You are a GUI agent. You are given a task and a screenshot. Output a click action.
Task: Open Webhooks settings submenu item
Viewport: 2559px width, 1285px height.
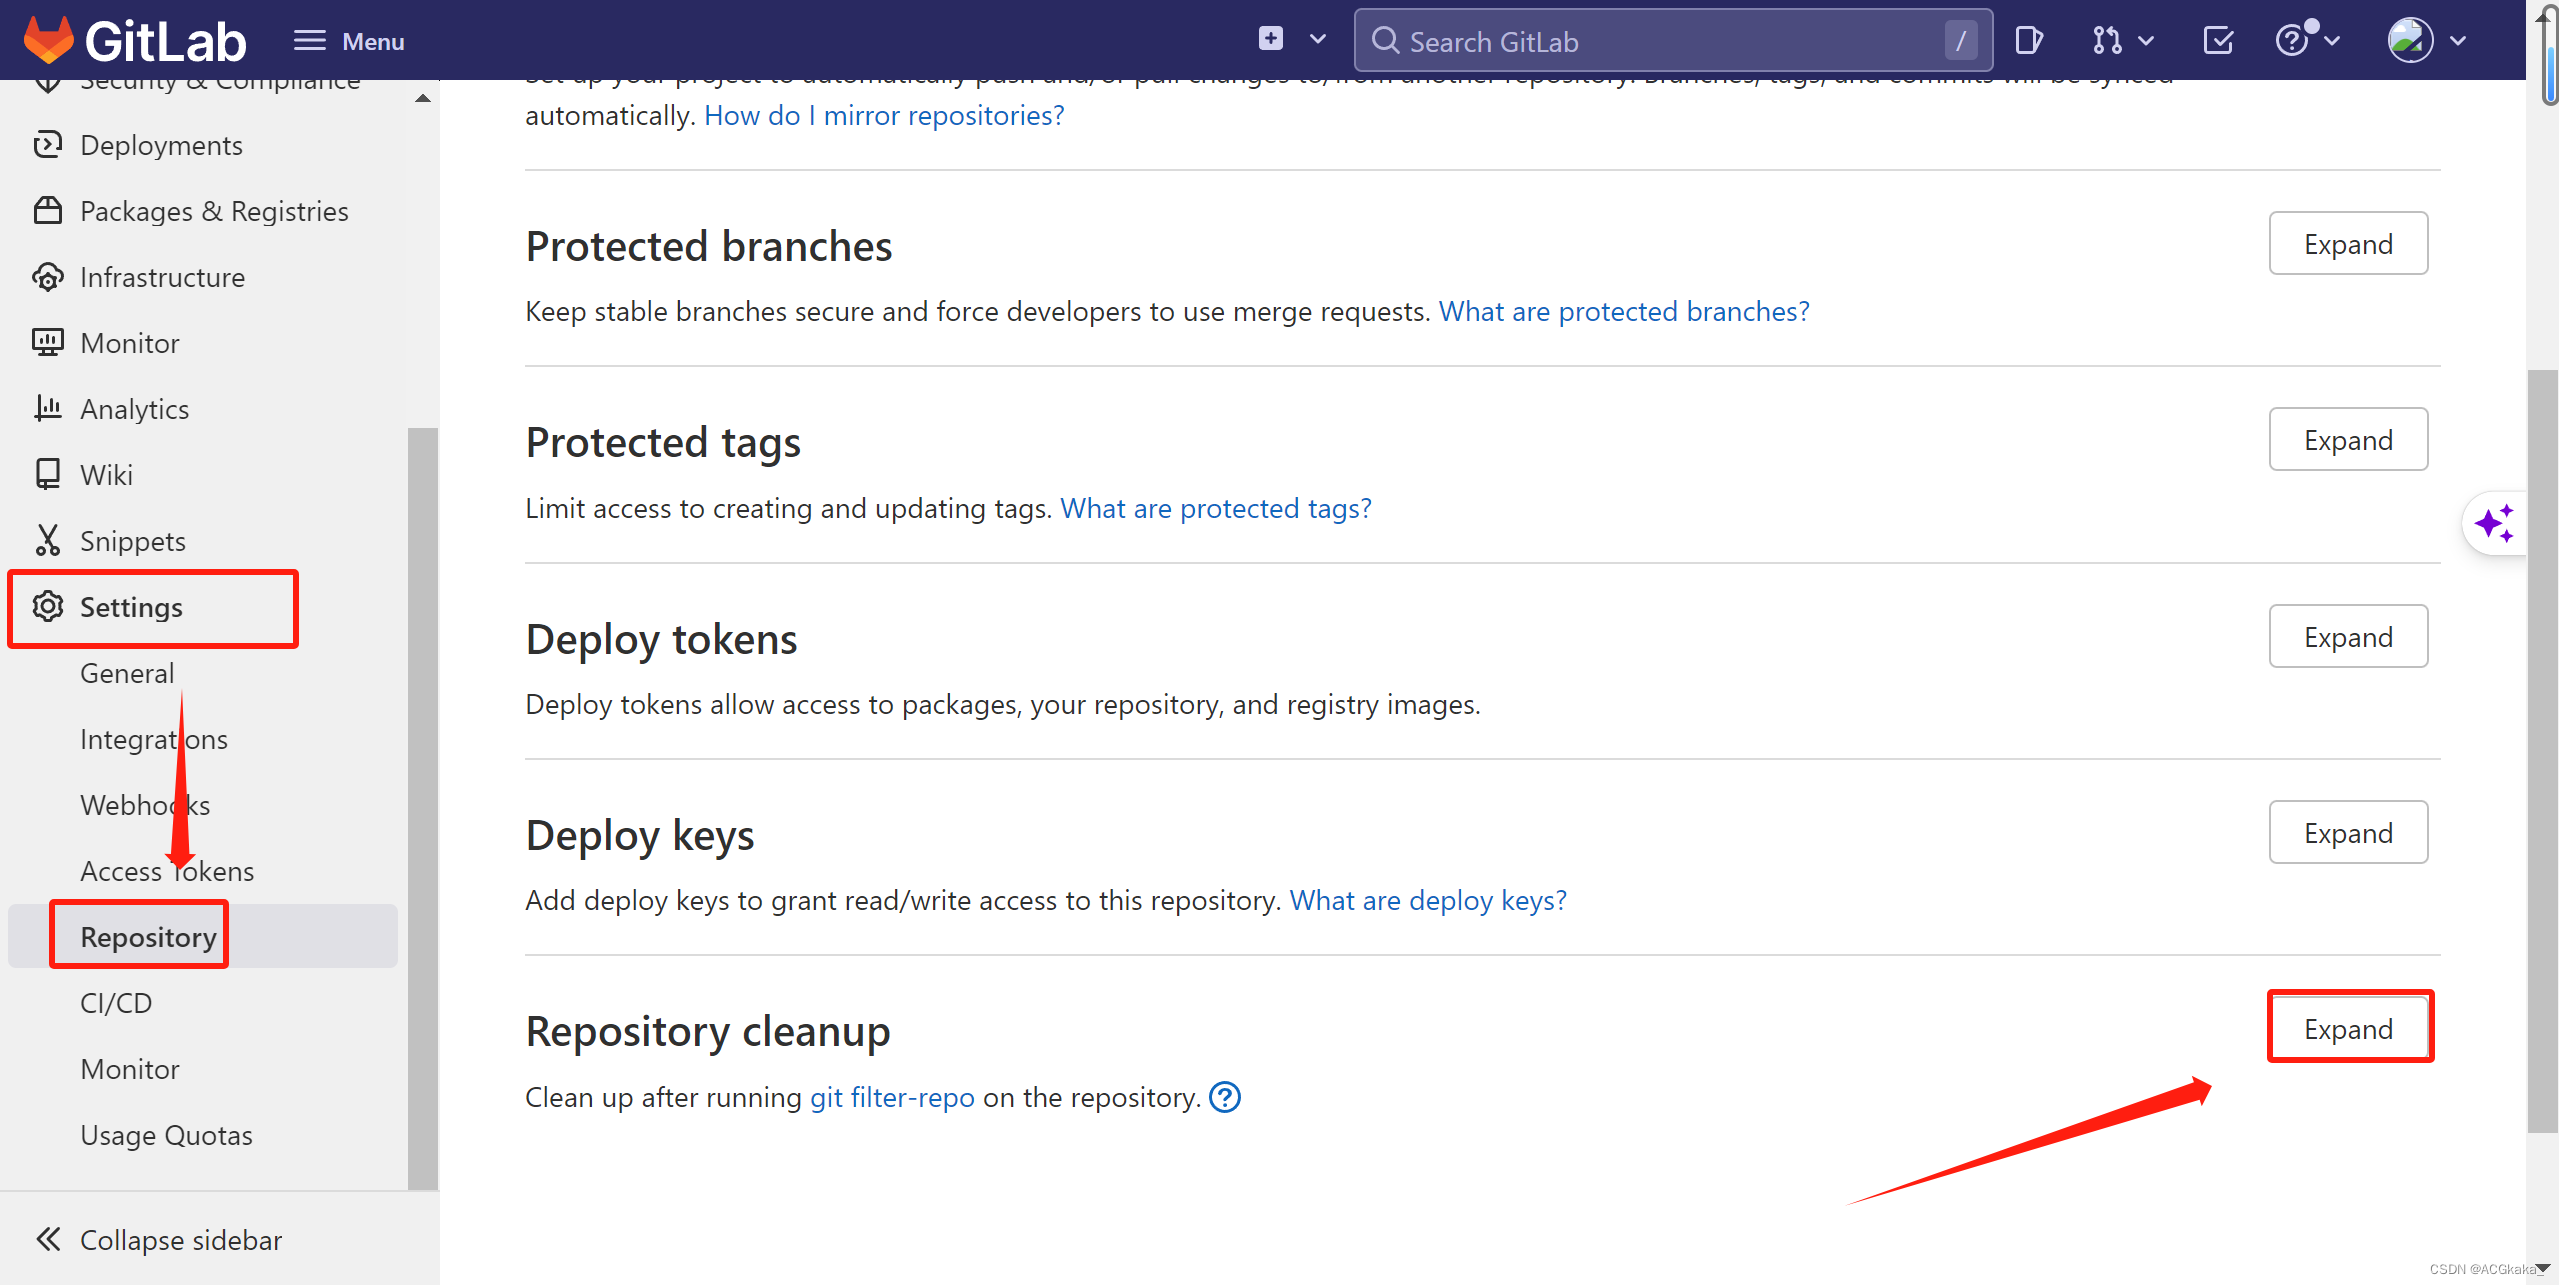click(x=145, y=805)
